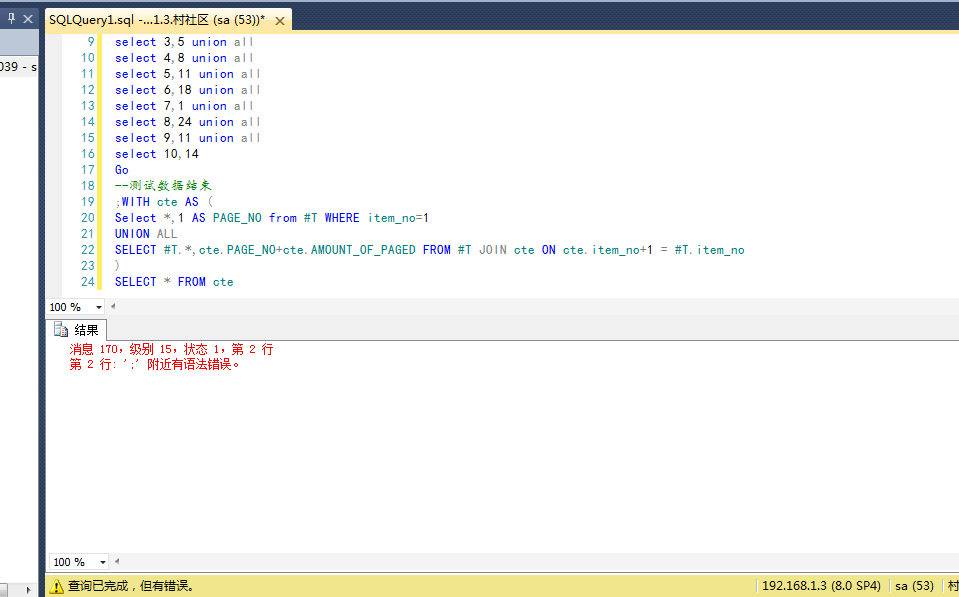Click the red error message text
Viewport: 959px width, 597px height.
click(171, 357)
